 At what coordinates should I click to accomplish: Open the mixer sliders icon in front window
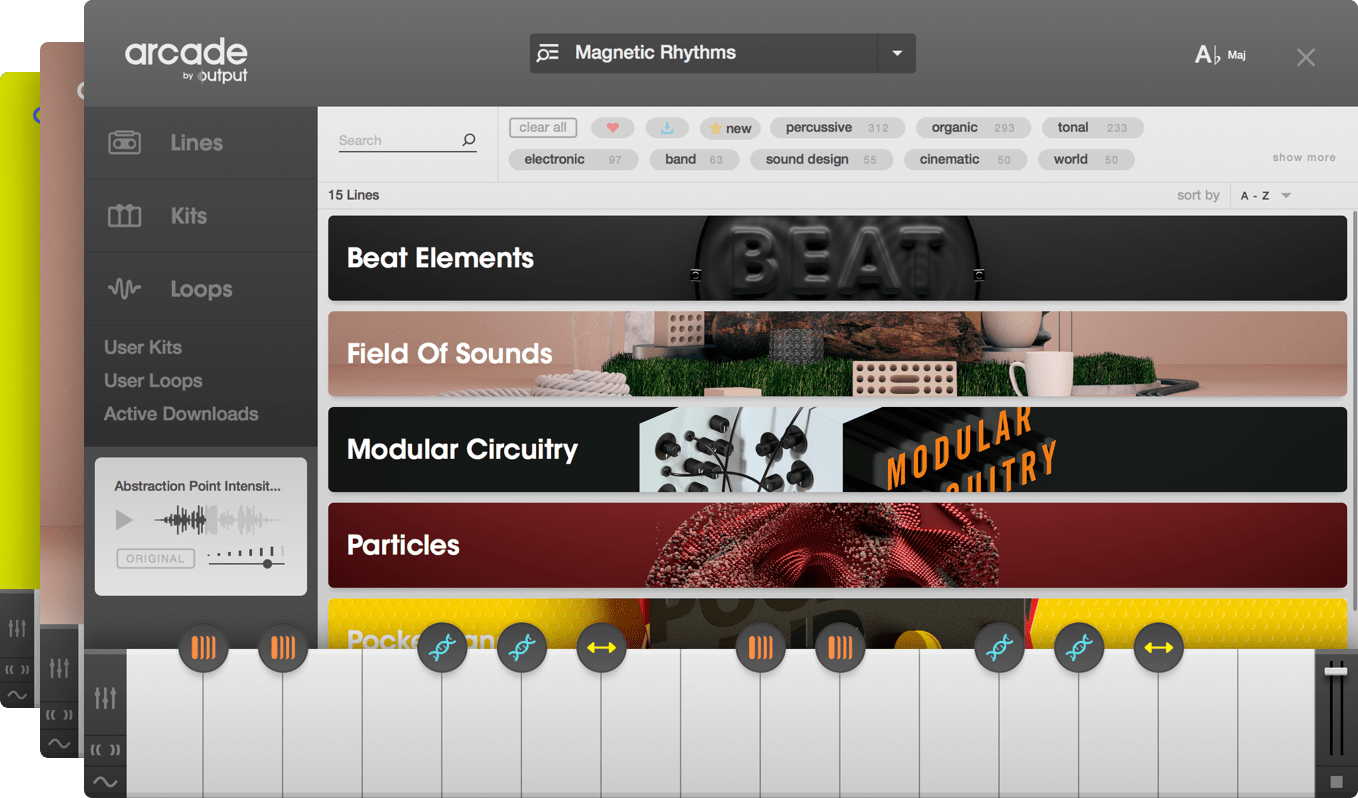tap(105, 697)
